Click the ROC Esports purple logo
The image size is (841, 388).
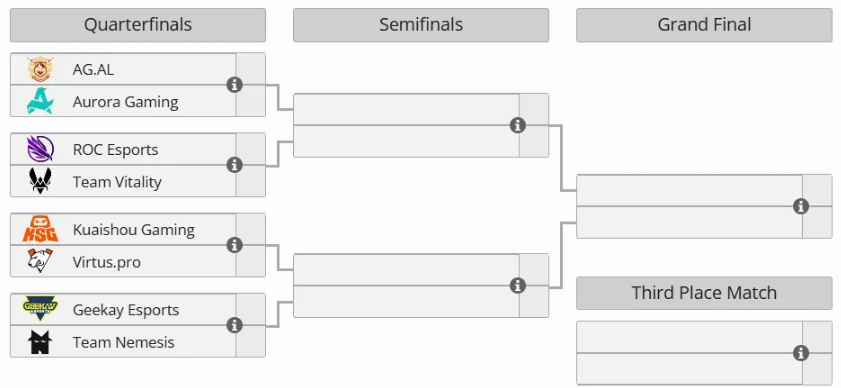click(x=40, y=149)
